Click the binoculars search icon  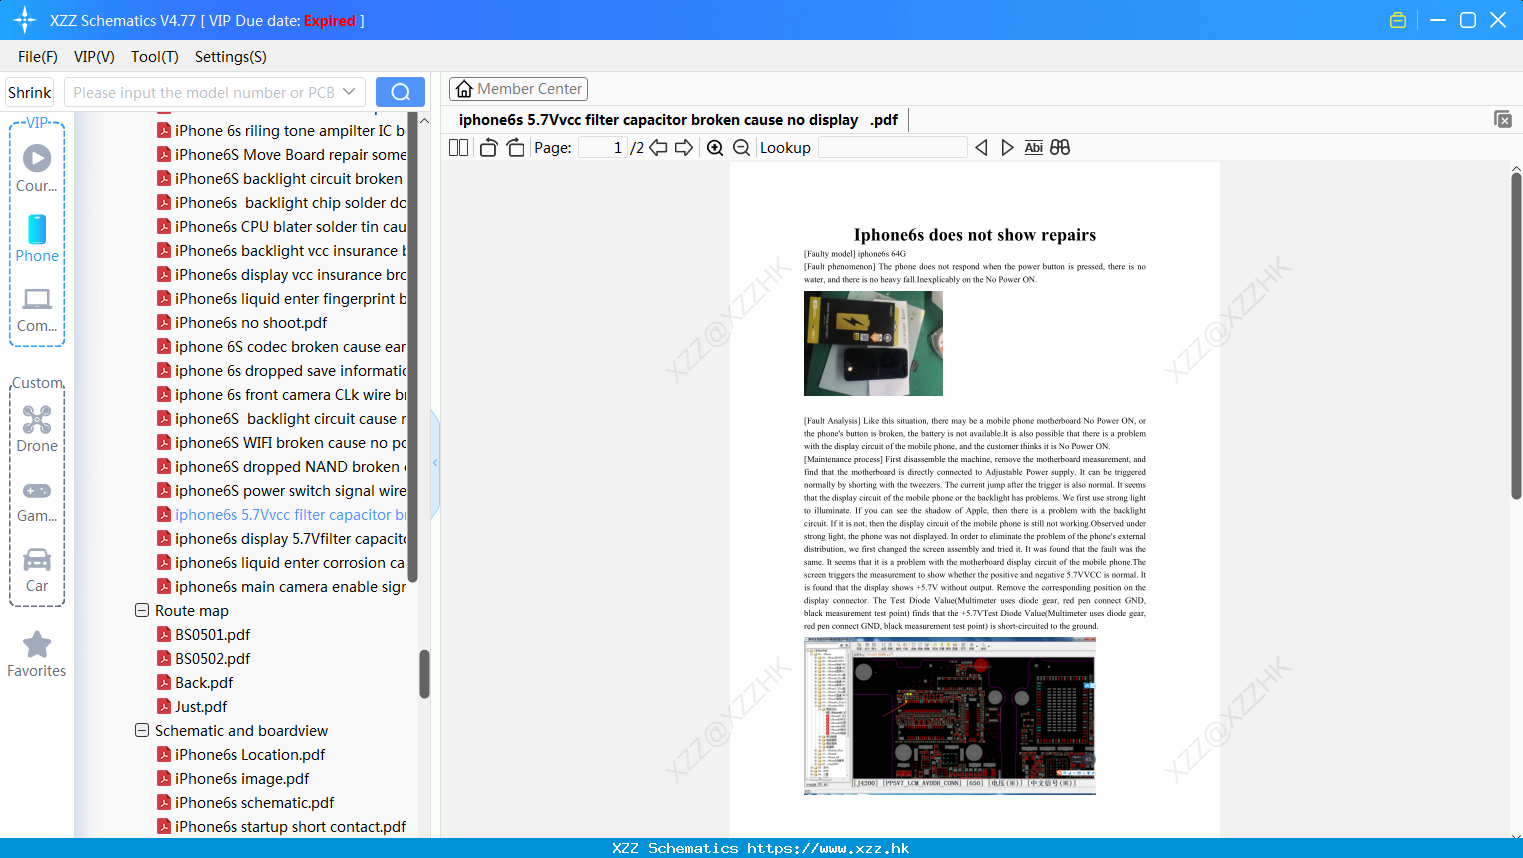pyautogui.click(x=1060, y=148)
